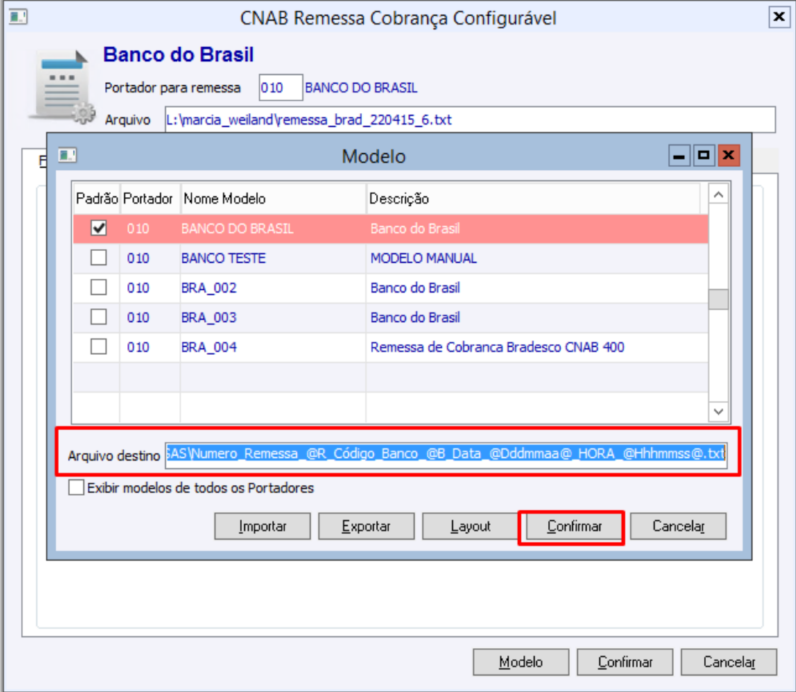Uncheck Padrão for BANCO DO BRASIL model
The height and width of the screenshot is (692, 796).
(98, 228)
